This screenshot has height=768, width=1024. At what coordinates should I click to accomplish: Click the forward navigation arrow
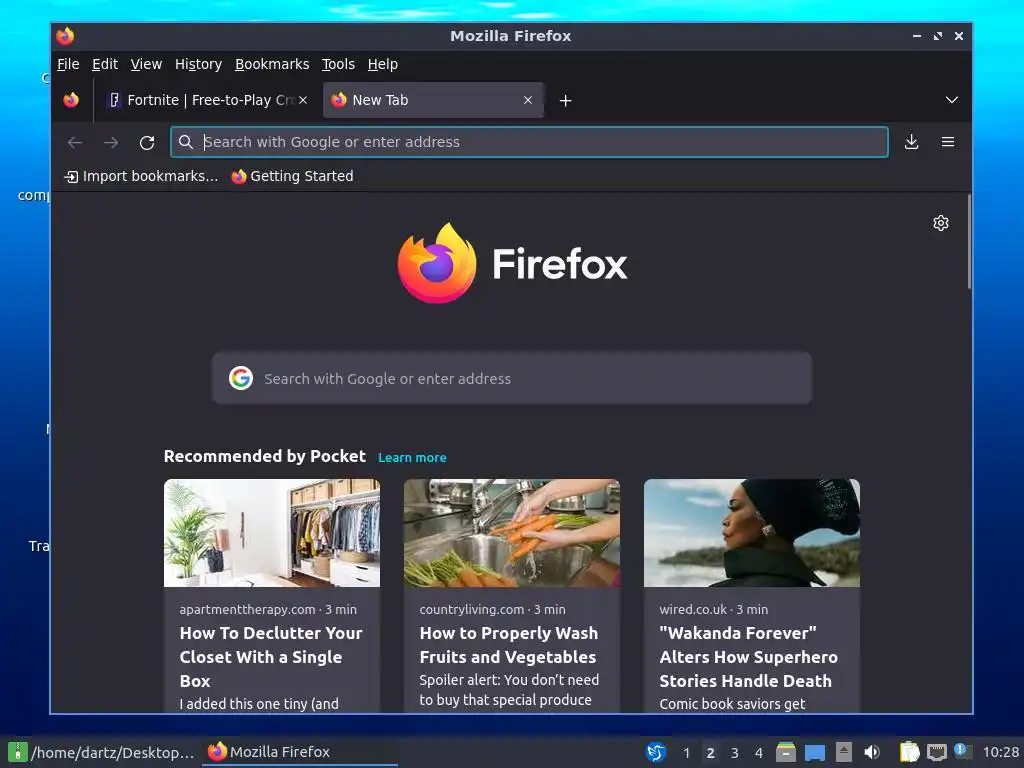[111, 142]
